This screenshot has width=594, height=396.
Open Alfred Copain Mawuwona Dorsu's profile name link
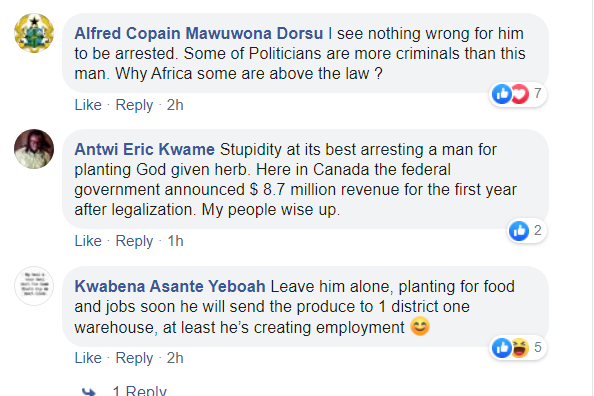[199, 33]
